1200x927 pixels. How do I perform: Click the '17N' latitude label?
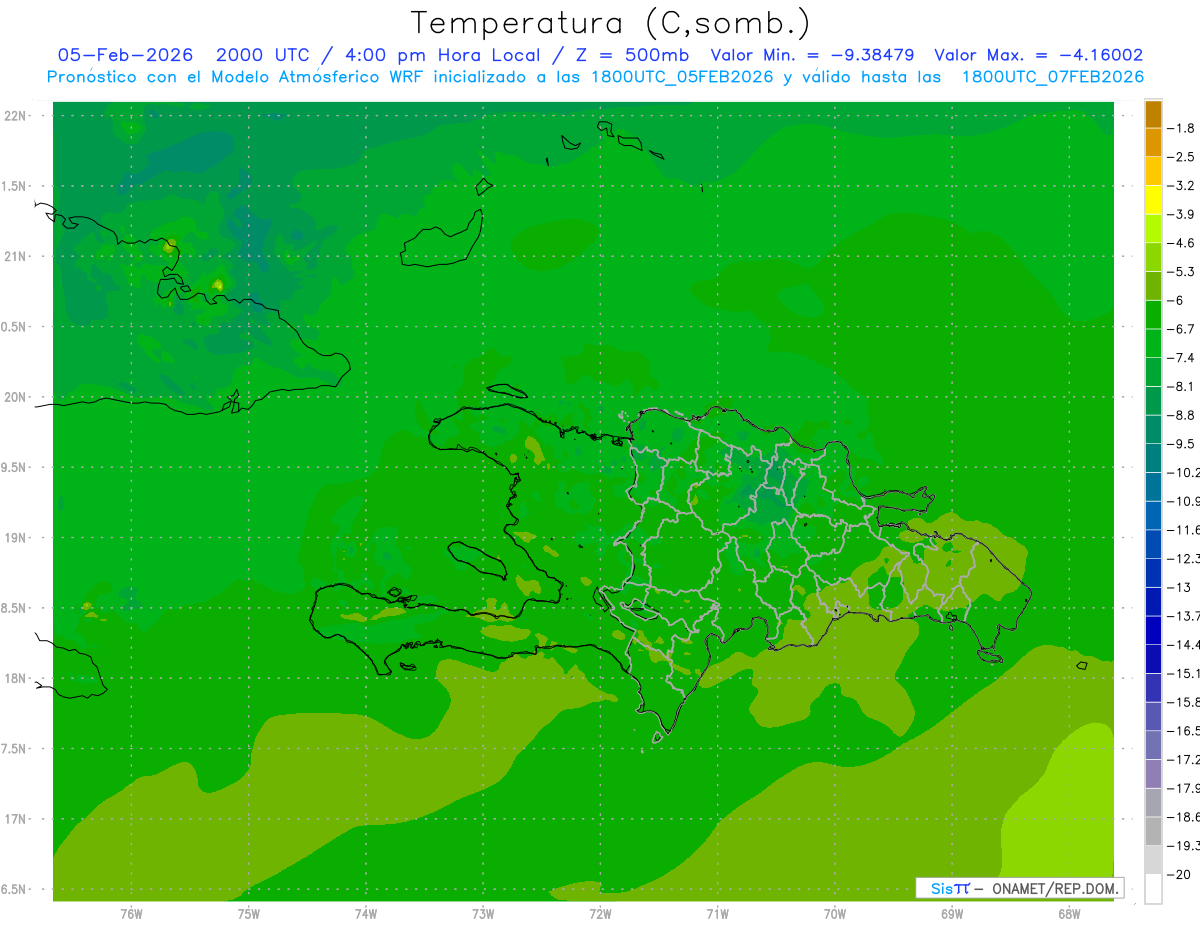coord(15,819)
